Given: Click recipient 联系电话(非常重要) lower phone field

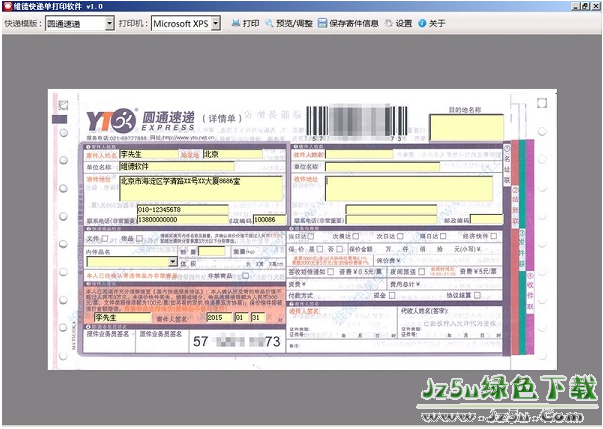Looking at the screenshot, I should pyautogui.click(x=391, y=220).
